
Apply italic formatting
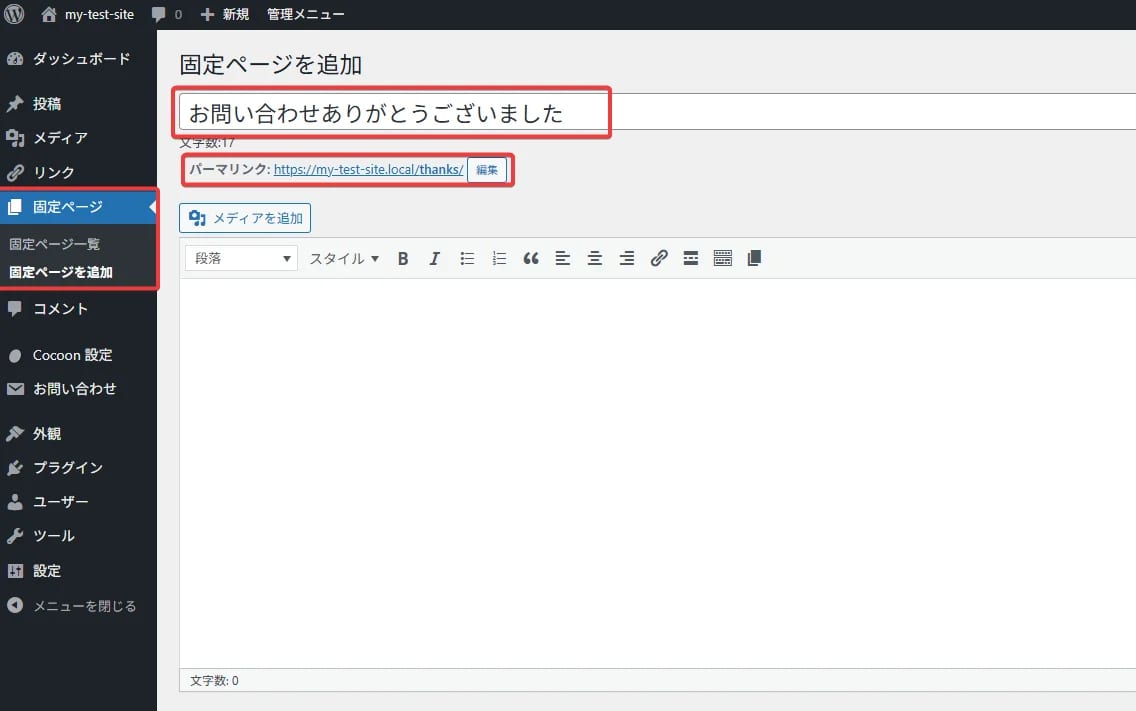click(435, 258)
